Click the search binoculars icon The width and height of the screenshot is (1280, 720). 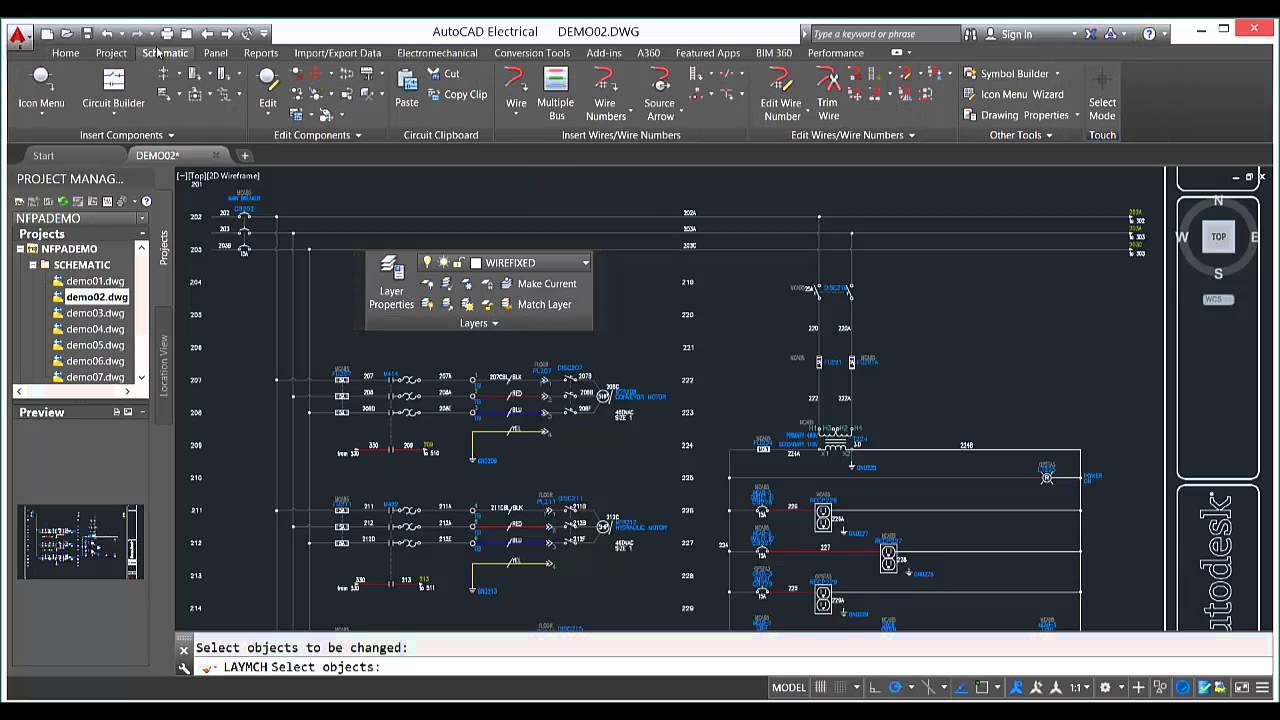[970, 33]
